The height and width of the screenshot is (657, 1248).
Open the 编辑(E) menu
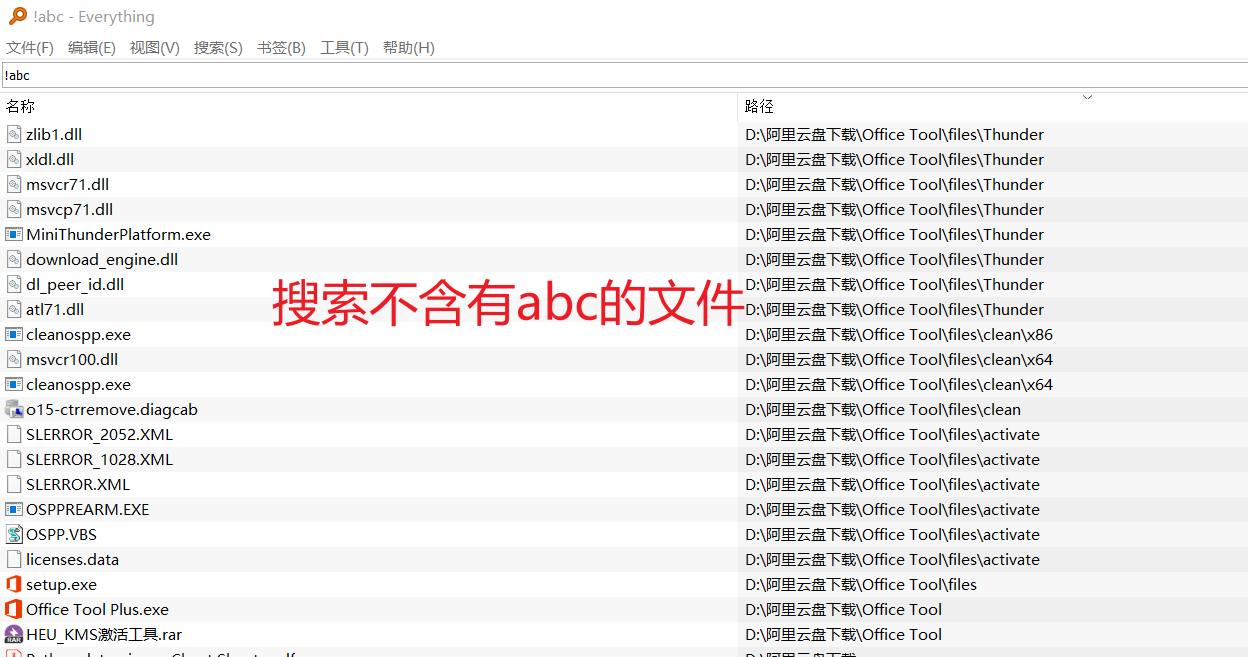92,48
